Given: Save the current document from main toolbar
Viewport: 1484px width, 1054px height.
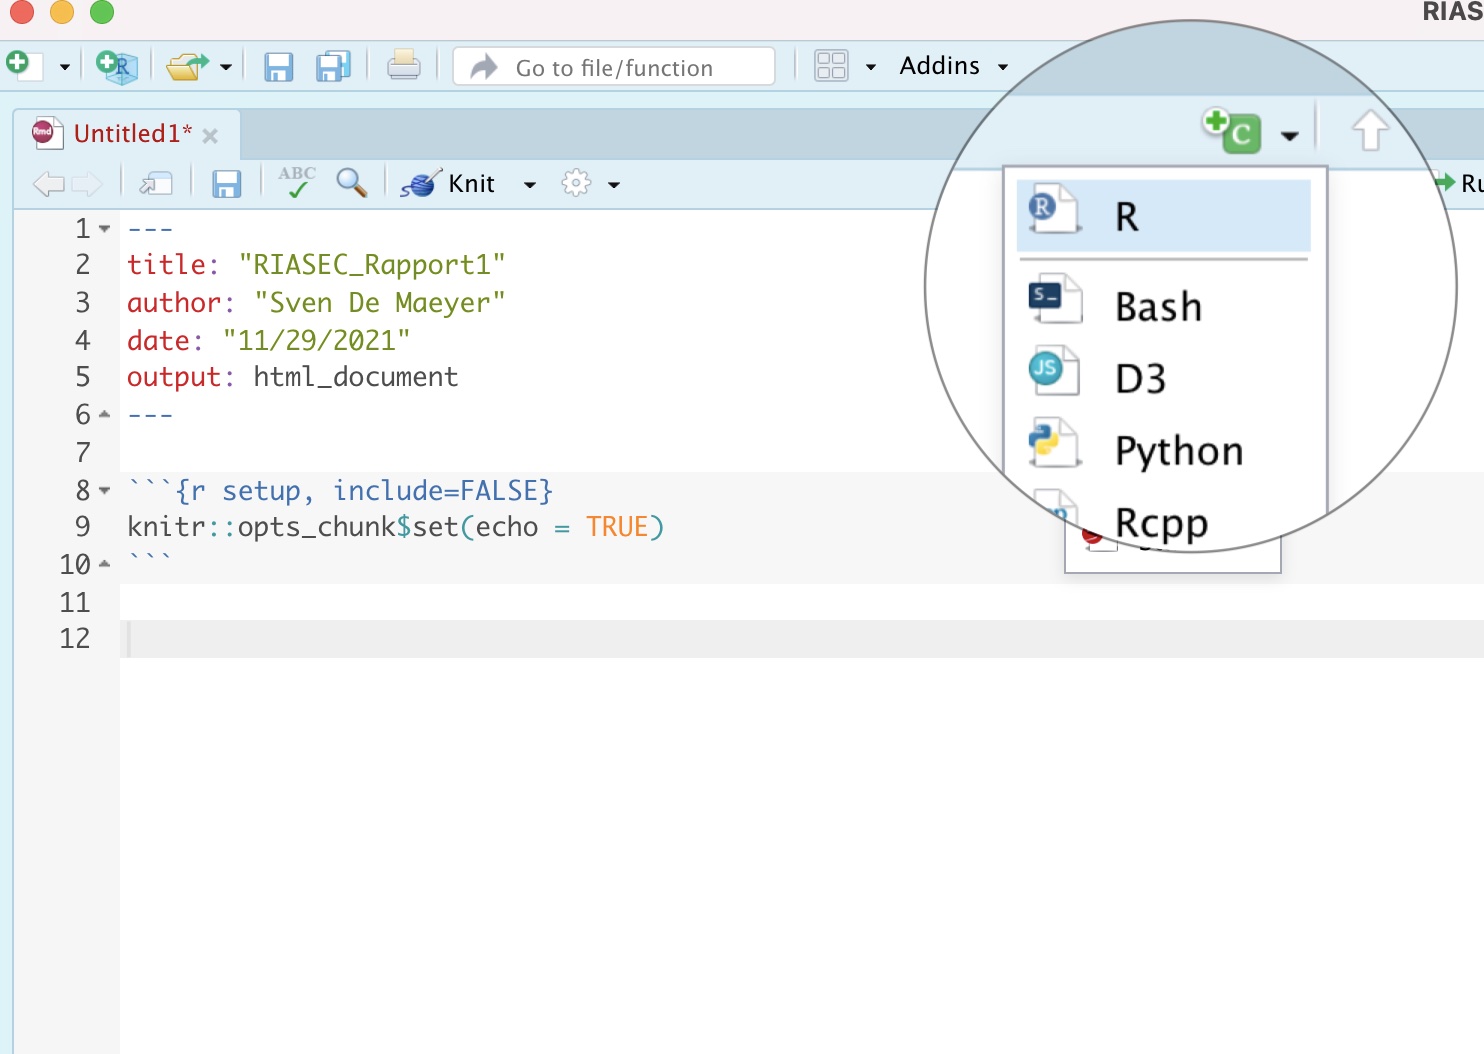Looking at the screenshot, I should (278, 67).
